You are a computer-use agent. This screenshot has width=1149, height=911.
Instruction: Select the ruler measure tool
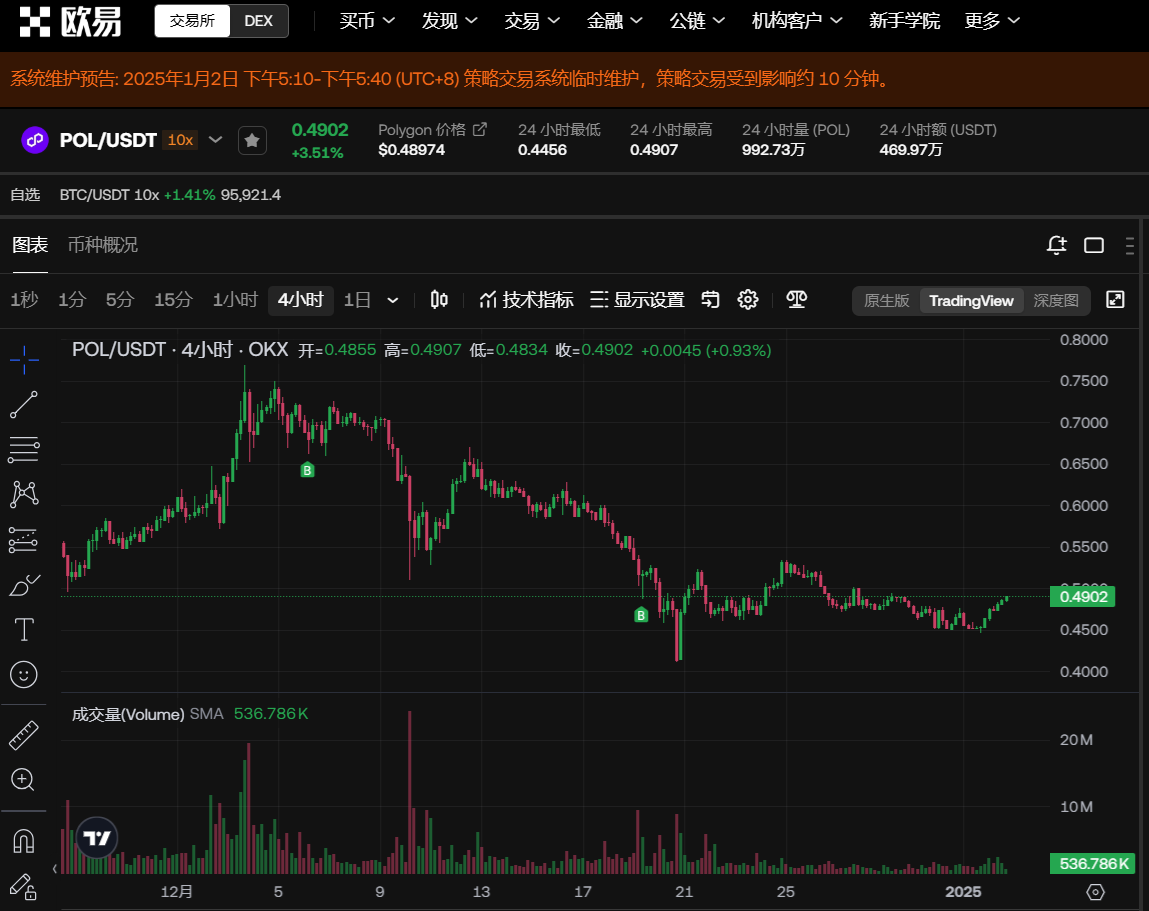[x=24, y=735]
